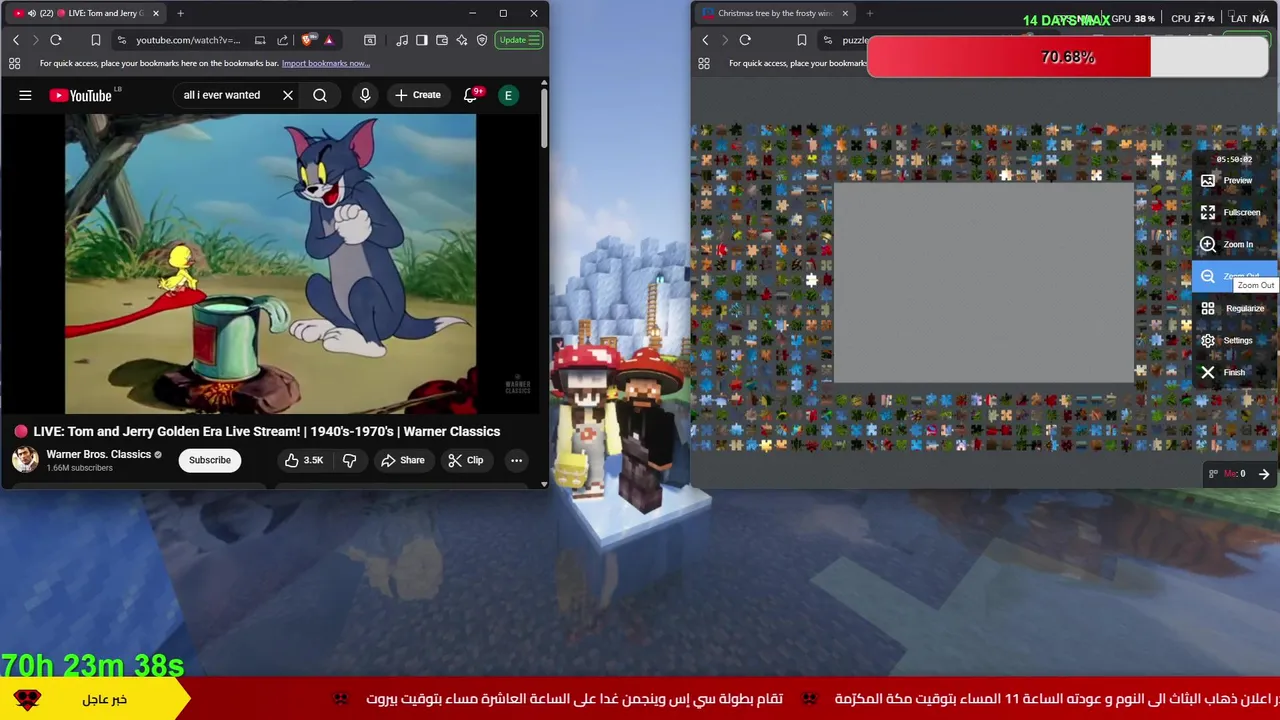
Task: Open Brave Shields lion icon
Action: pyautogui.click(x=307, y=40)
